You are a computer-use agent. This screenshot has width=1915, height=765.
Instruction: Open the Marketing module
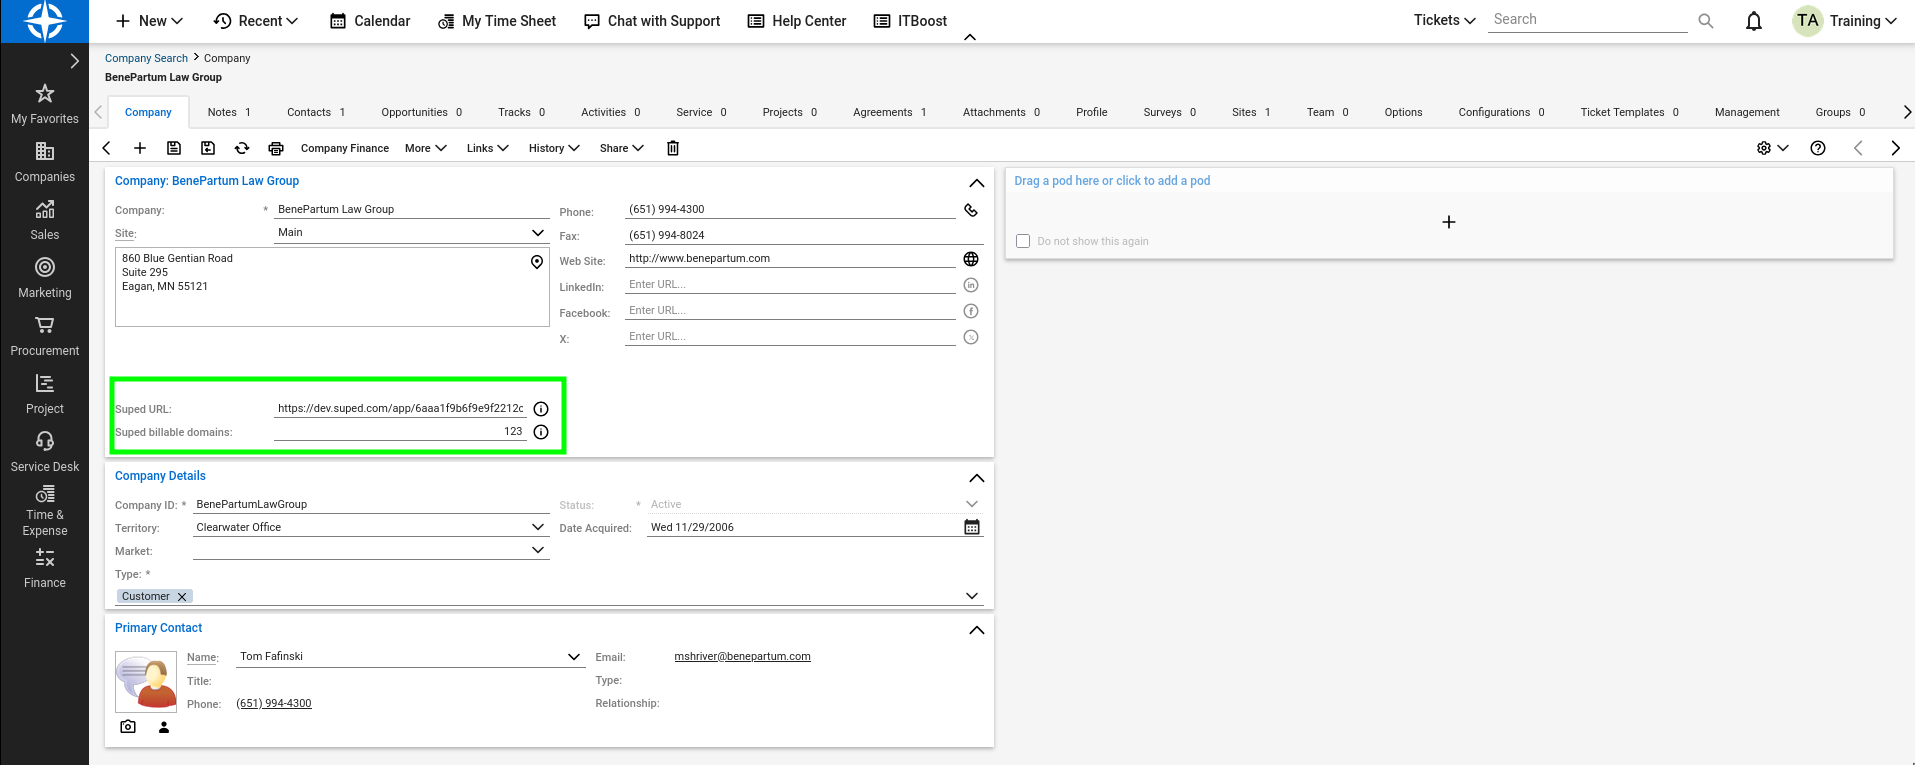pos(44,278)
